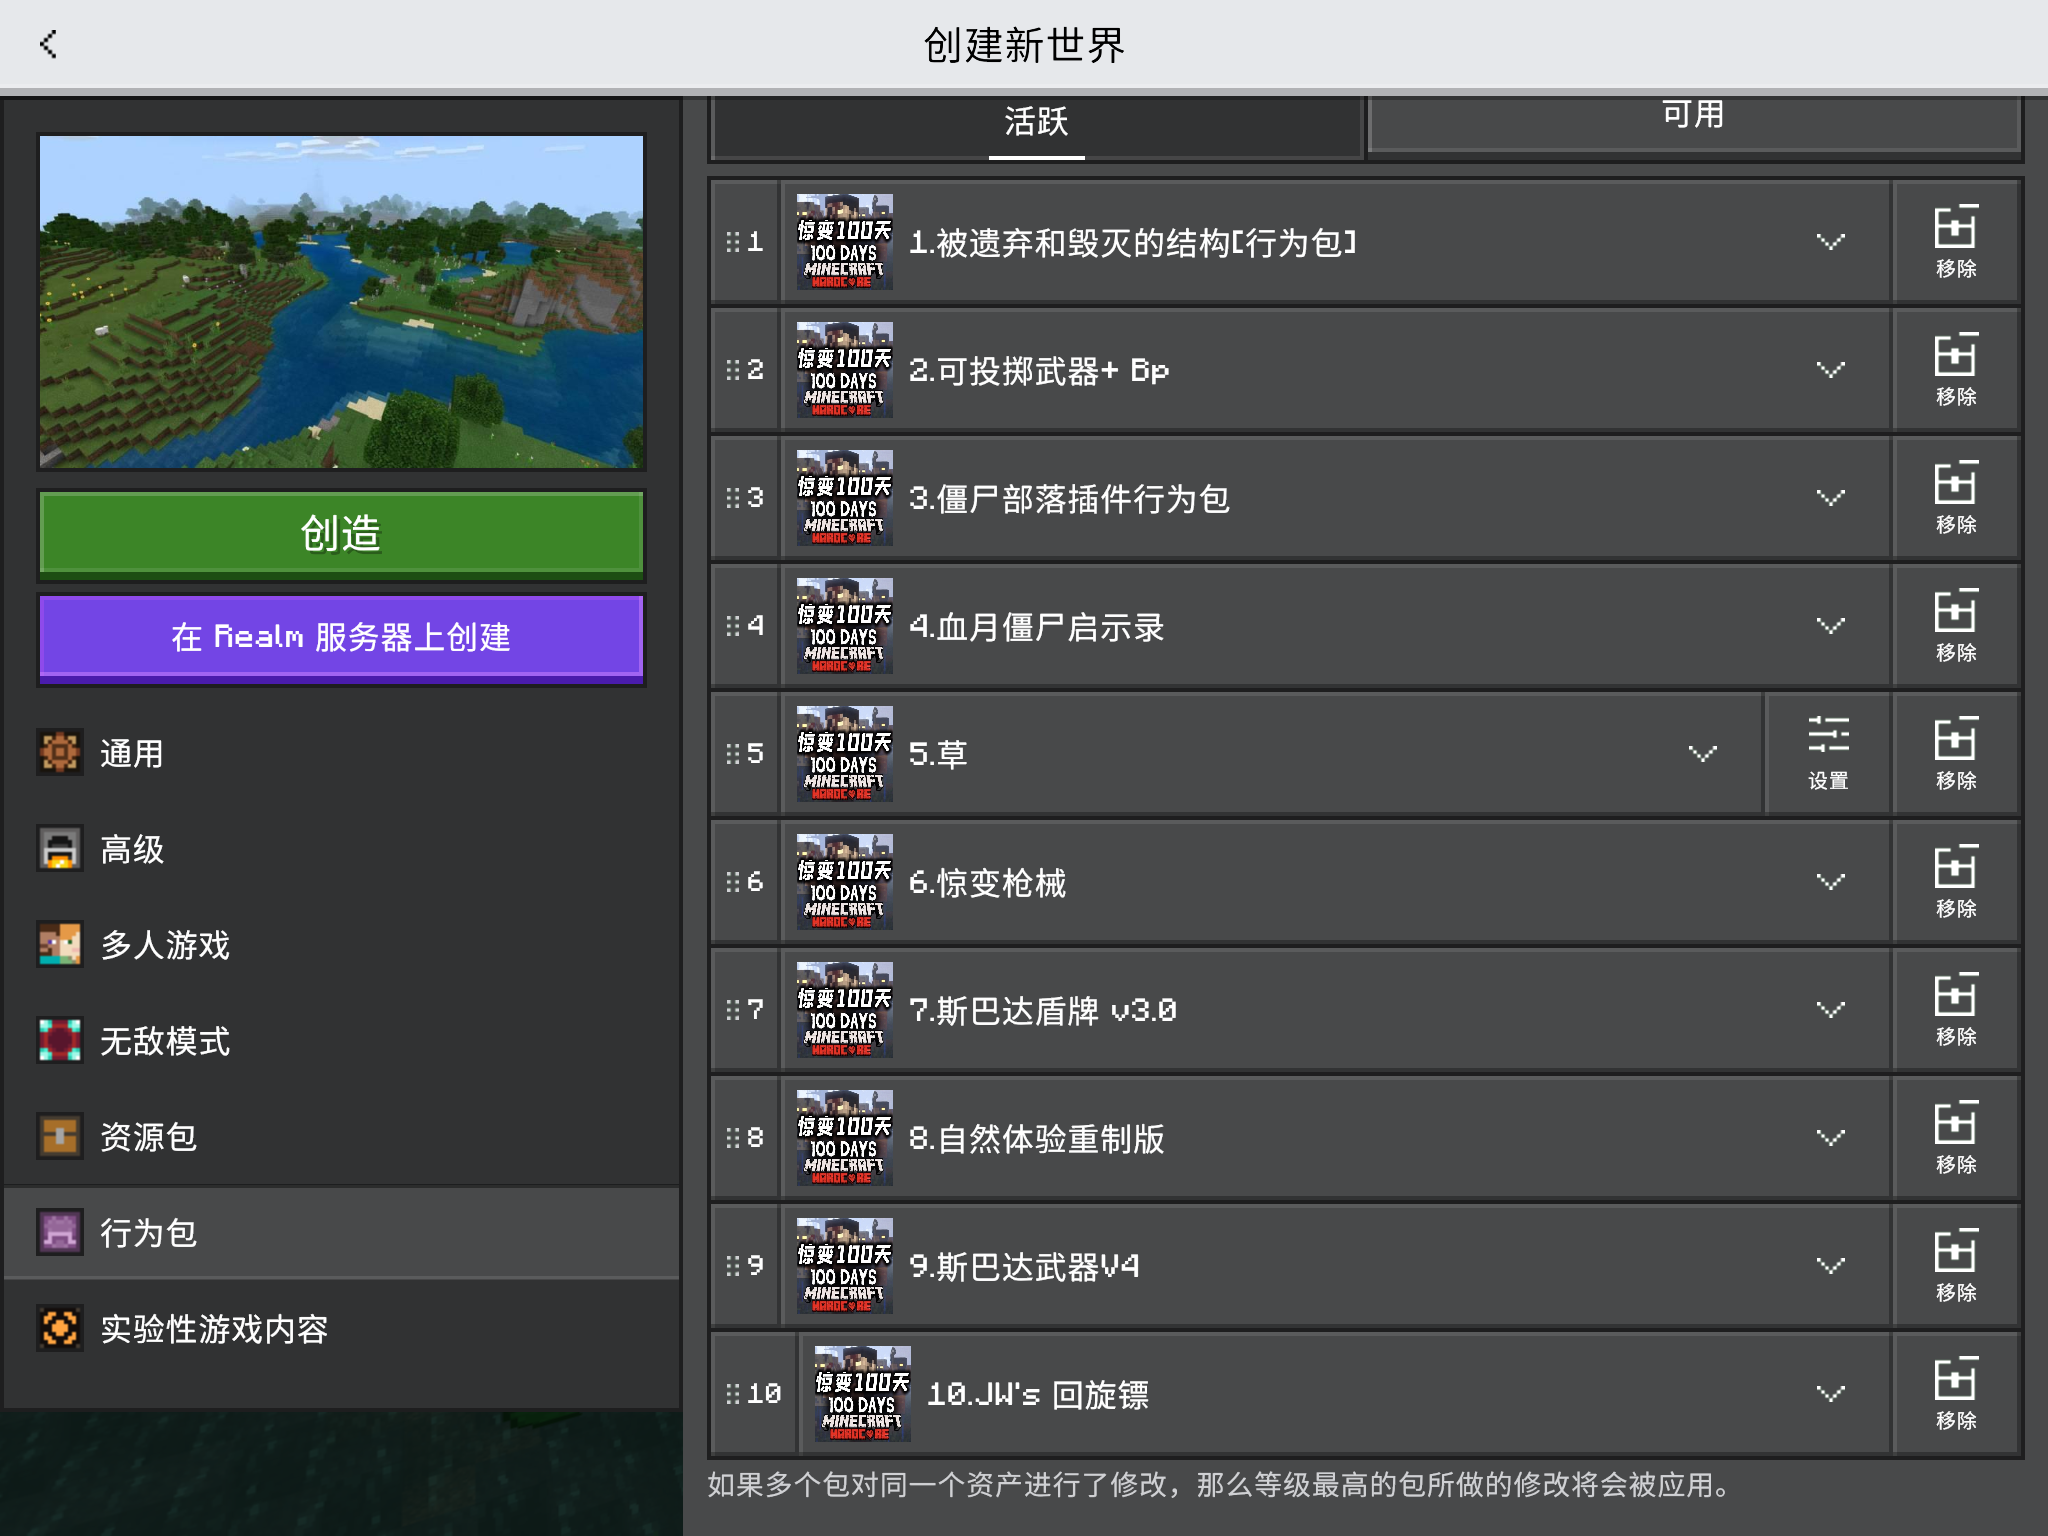Click the back arrow icon

pos(48,44)
